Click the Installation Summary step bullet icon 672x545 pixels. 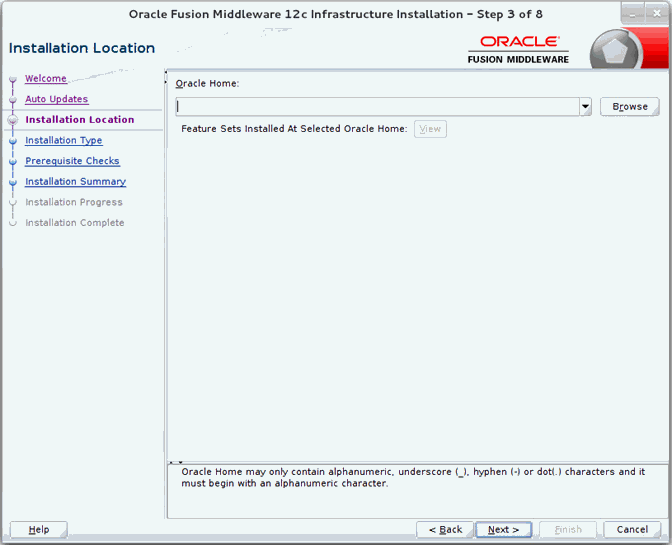click(13, 182)
